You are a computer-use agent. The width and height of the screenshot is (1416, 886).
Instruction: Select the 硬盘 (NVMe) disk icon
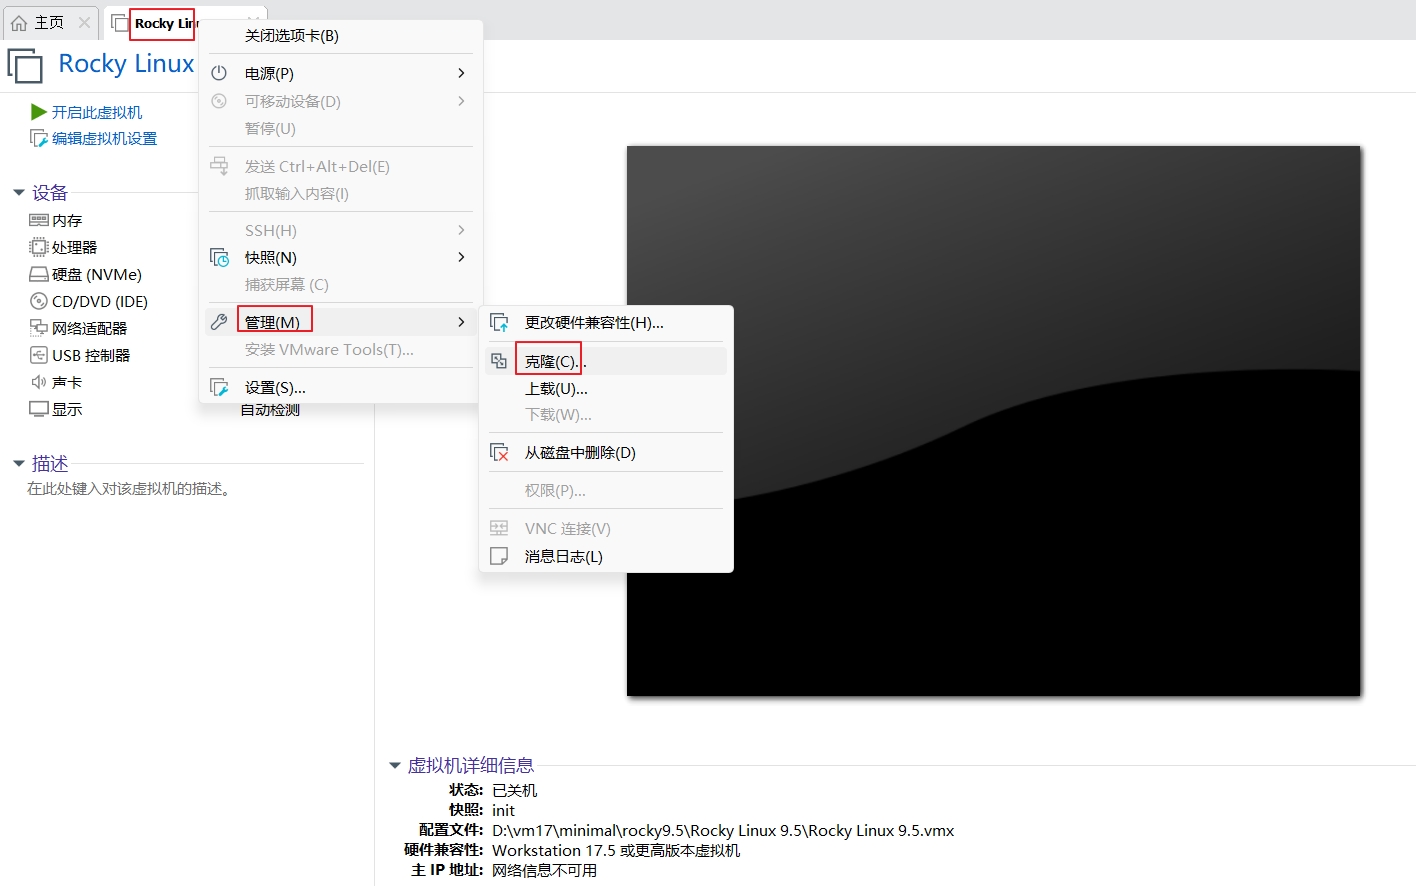coord(39,274)
